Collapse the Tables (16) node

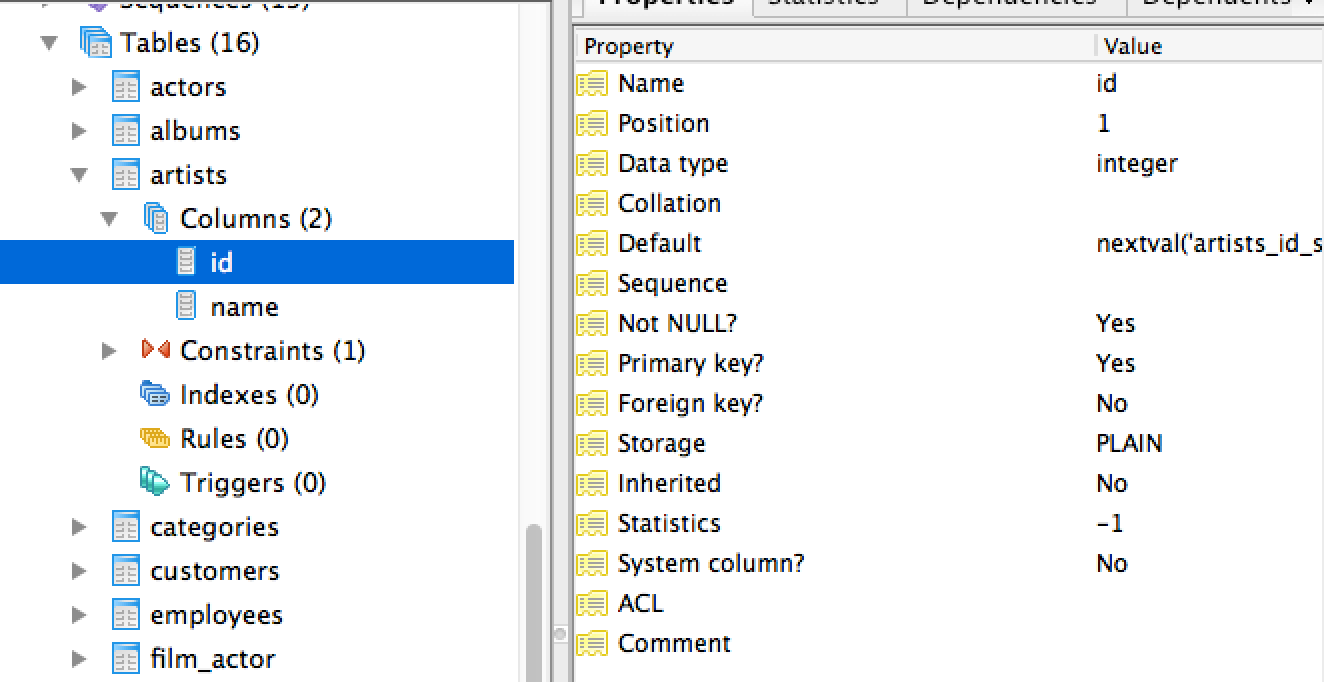pos(48,44)
